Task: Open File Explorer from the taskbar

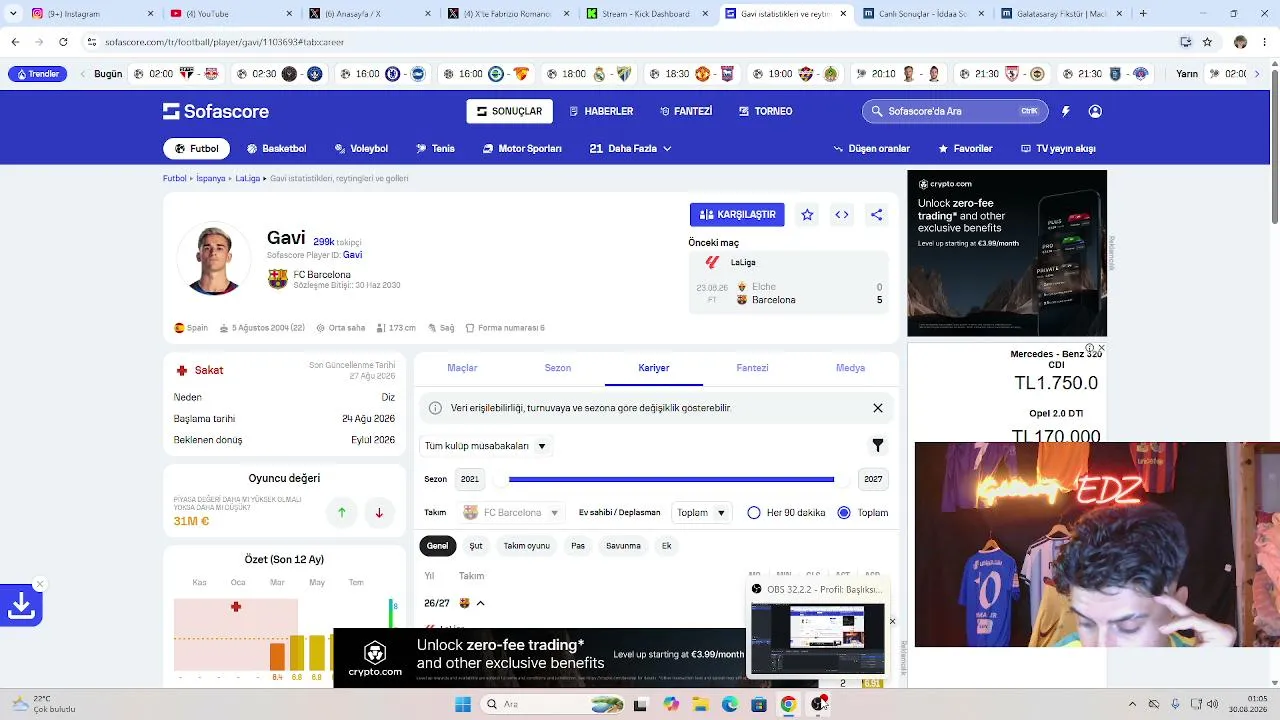Action: [701, 704]
